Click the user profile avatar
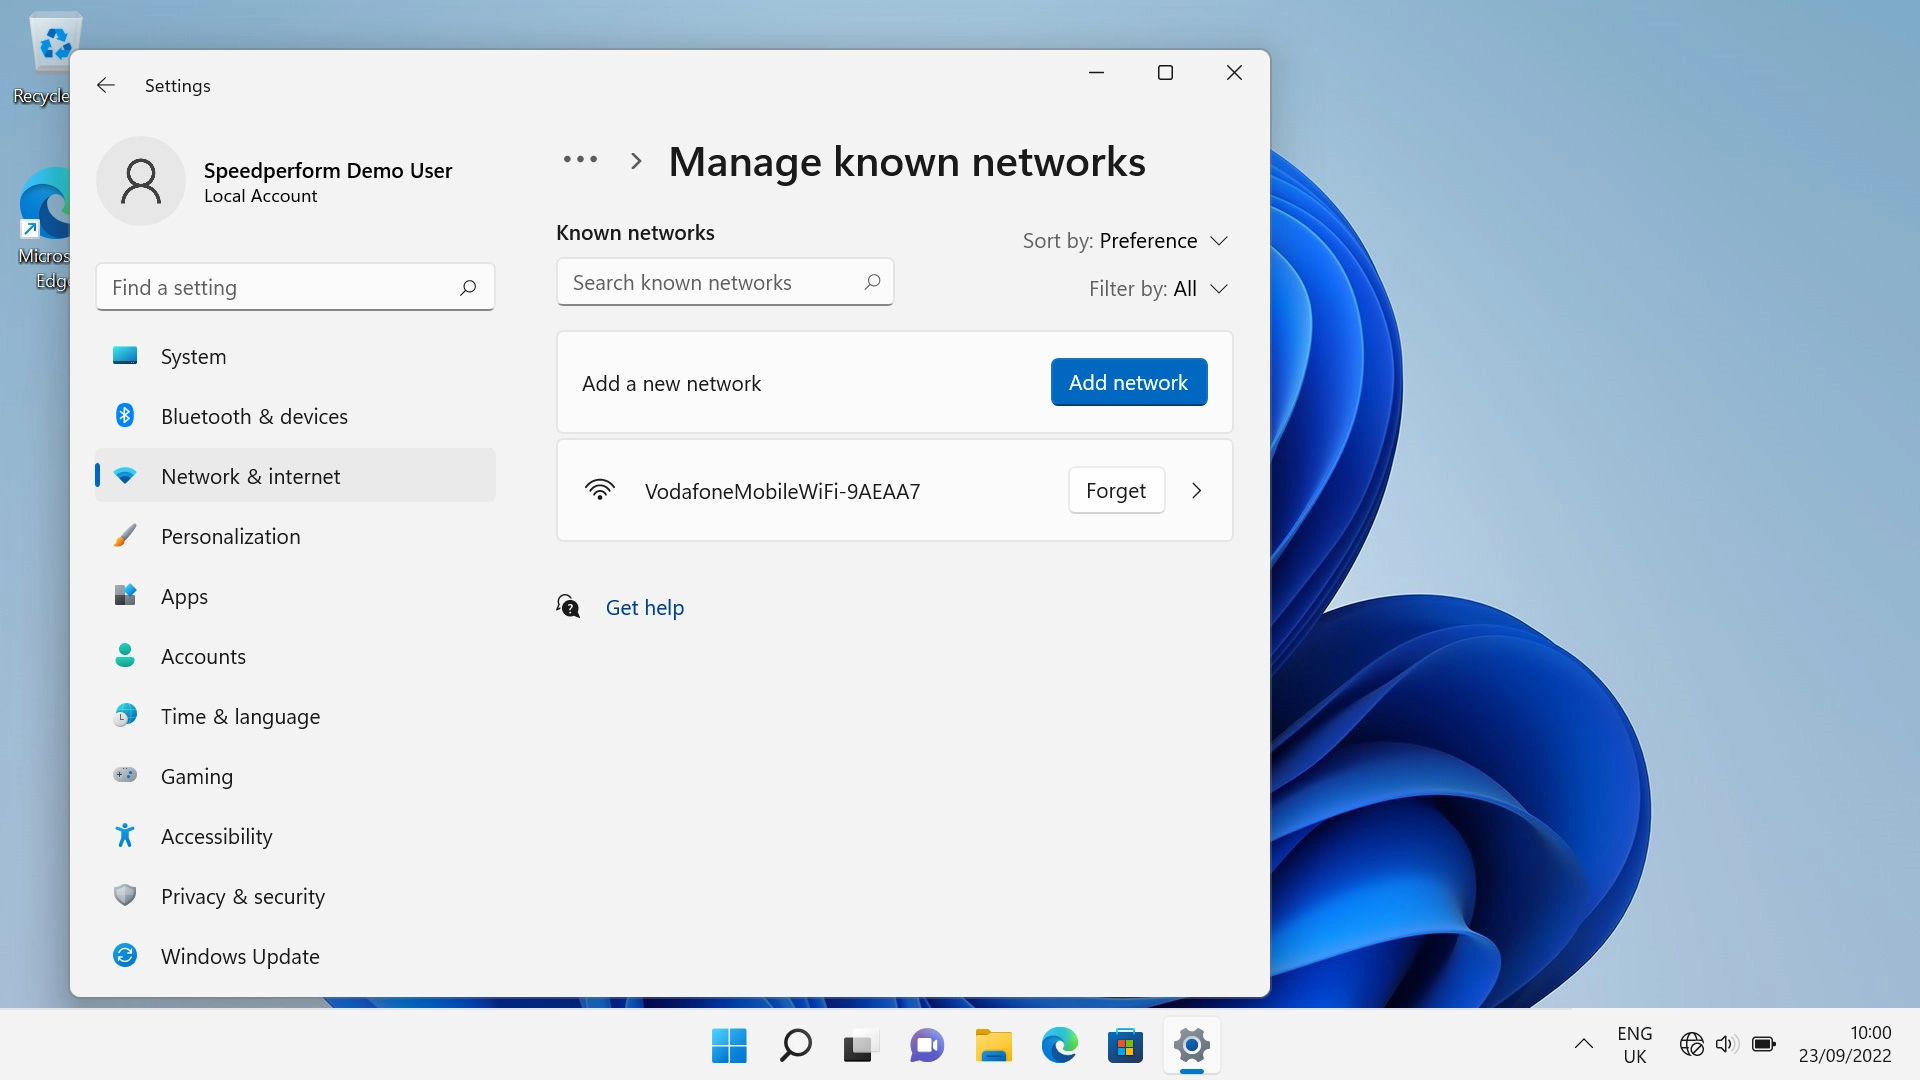Viewport: 1920px width, 1080px height. click(141, 181)
